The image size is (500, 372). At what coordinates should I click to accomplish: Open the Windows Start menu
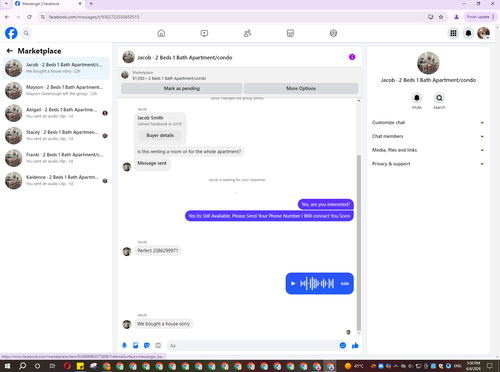click(7, 366)
